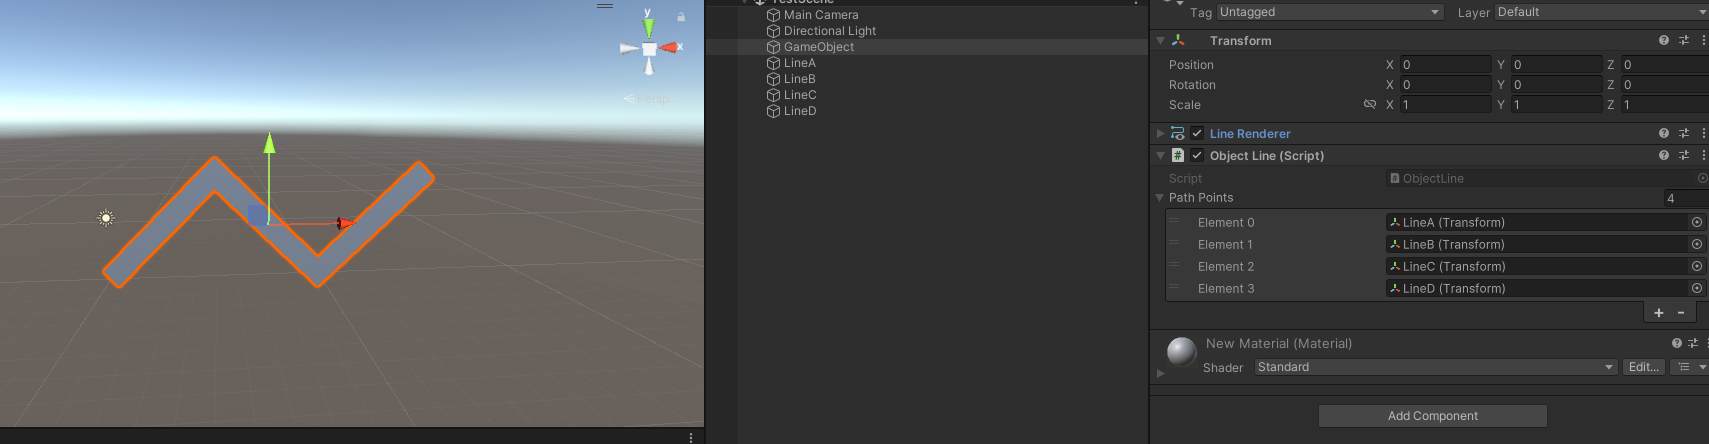1709x444 pixels.
Task: Disable the Line Renderer checkbox
Action: (1197, 133)
